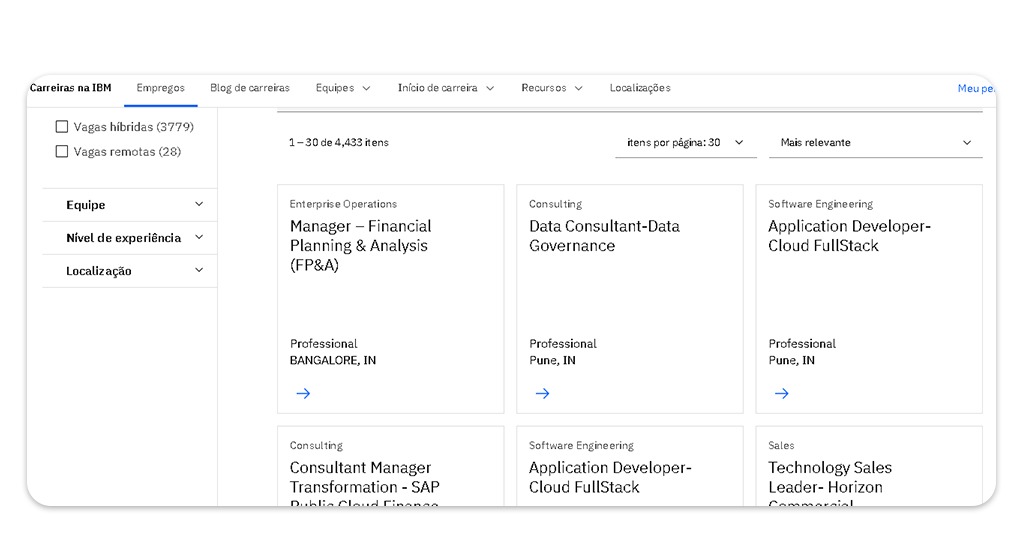Open the Início de carreira menu
This screenshot has width=1024, height=536.
(x=446, y=88)
